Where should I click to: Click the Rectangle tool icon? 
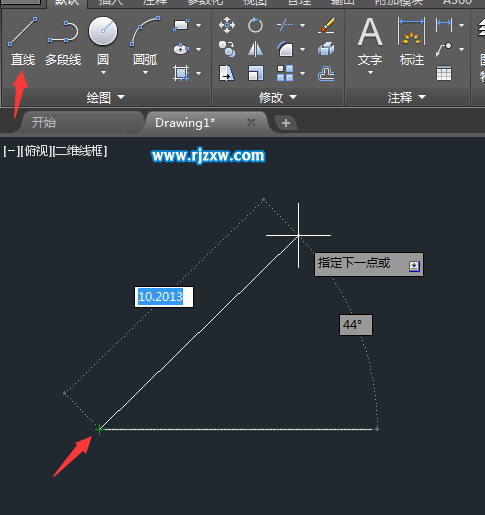point(181,25)
